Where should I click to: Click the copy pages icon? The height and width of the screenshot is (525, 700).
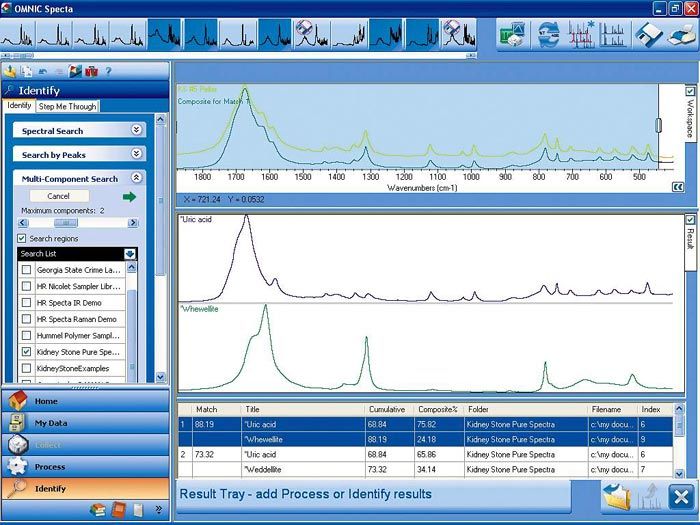(26, 71)
